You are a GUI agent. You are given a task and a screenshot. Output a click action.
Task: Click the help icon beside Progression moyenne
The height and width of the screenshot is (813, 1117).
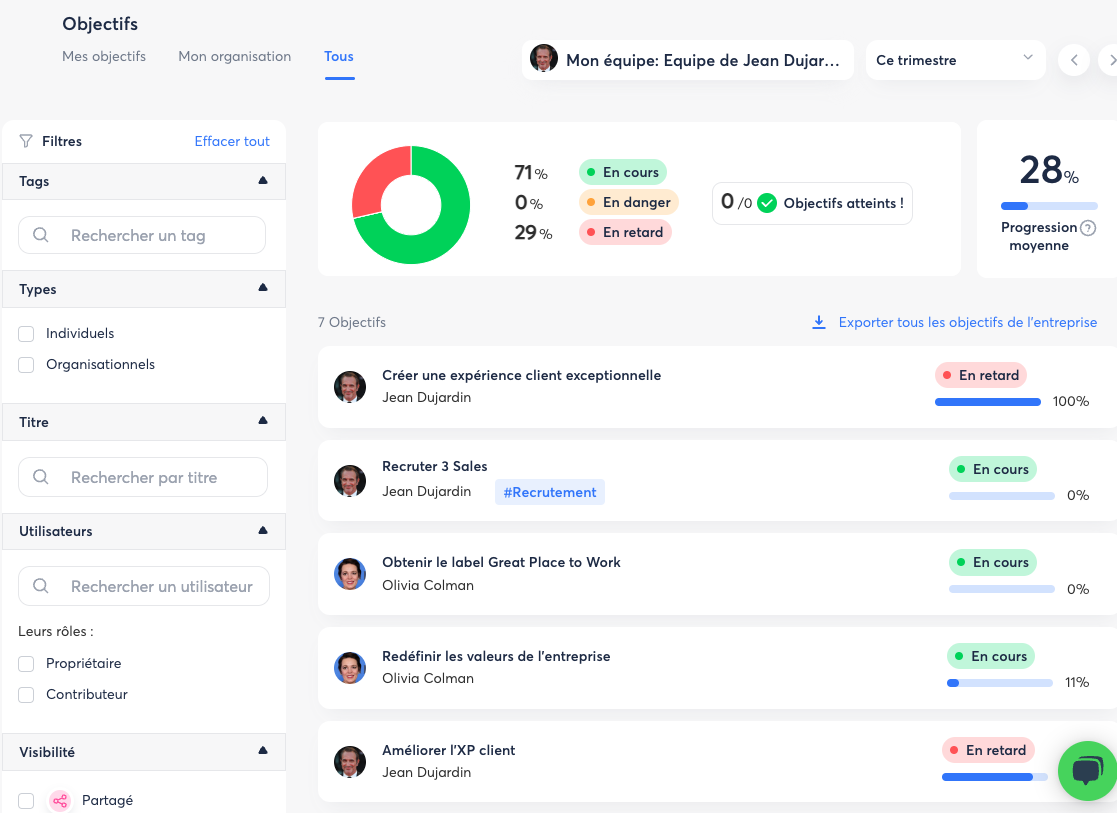pos(1089,228)
